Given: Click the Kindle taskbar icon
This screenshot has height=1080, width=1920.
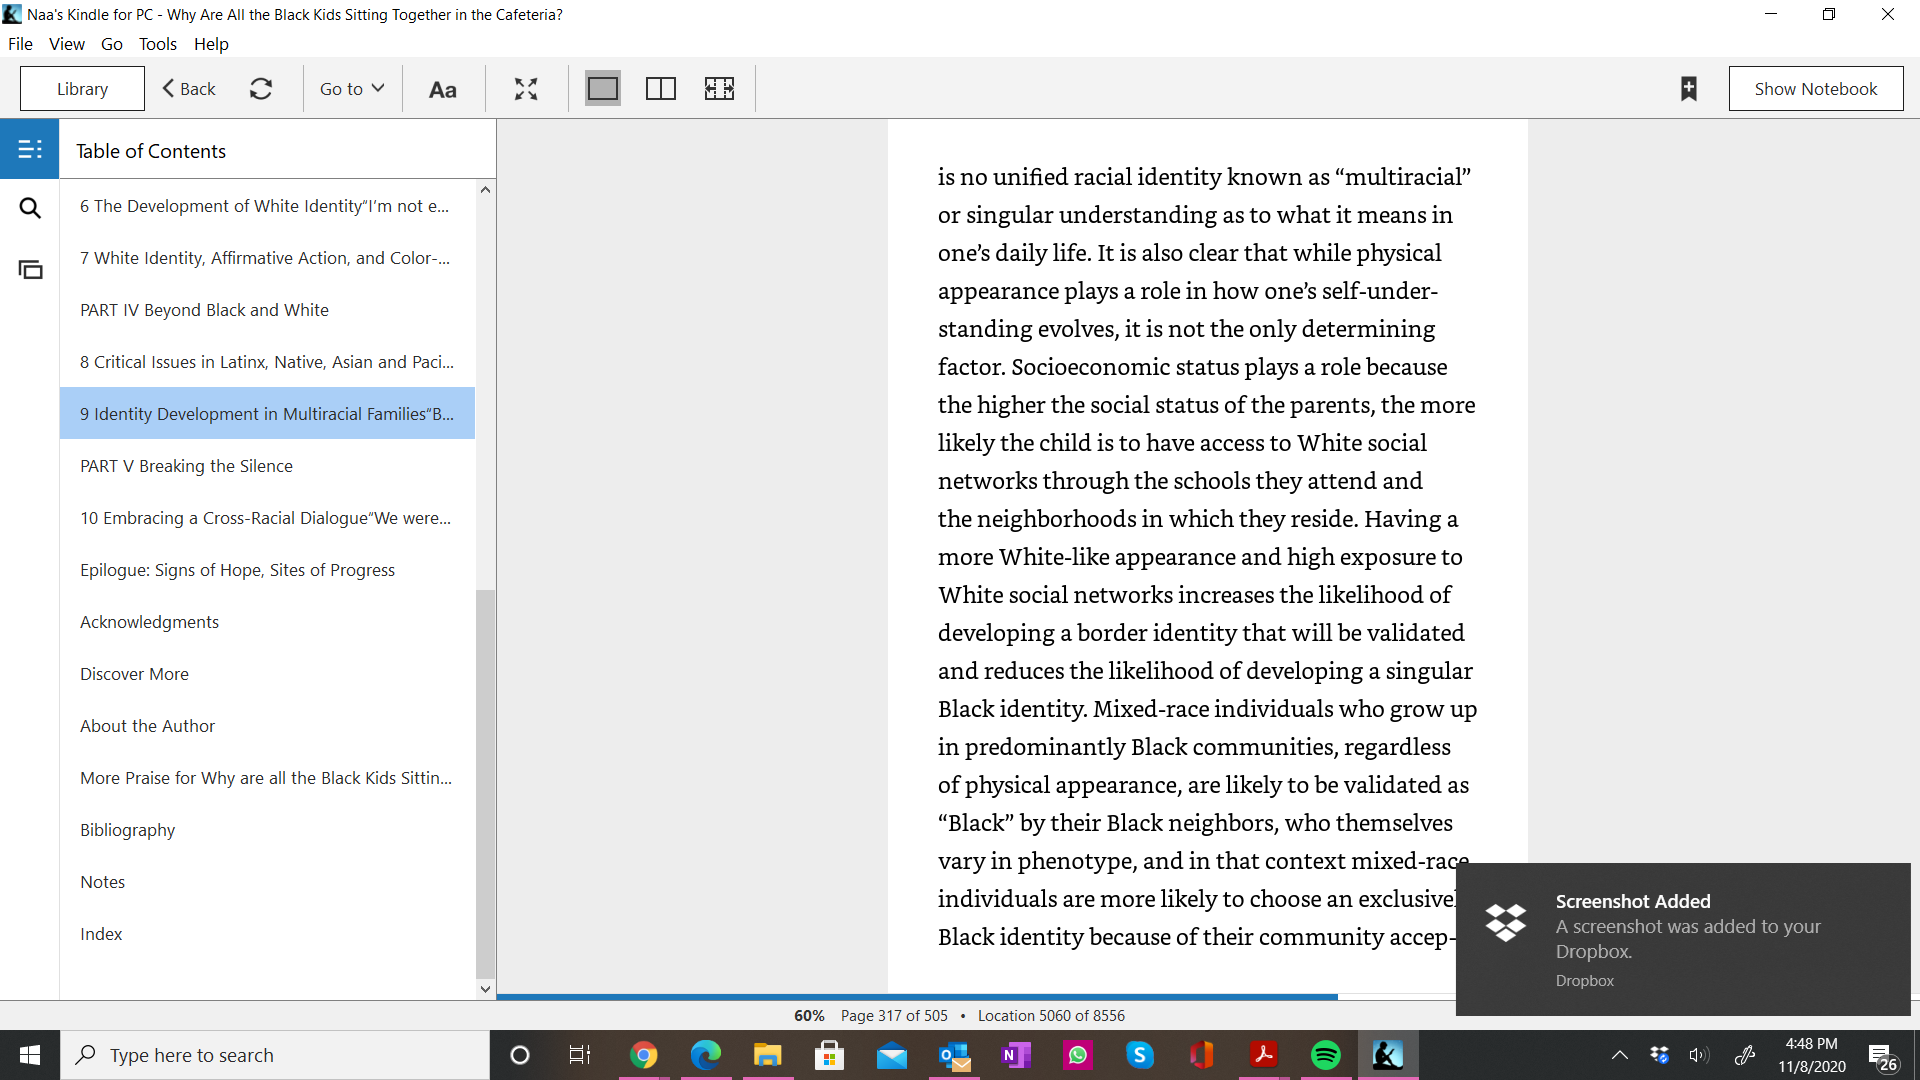Looking at the screenshot, I should (1388, 1055).
